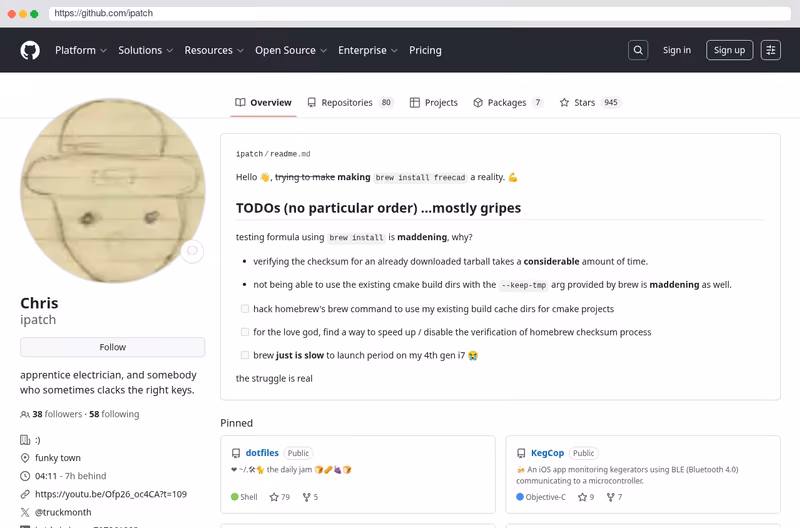Switch to the Stars tab
The width and height of the screenshot is (800, 528).
tap(589, 103)
